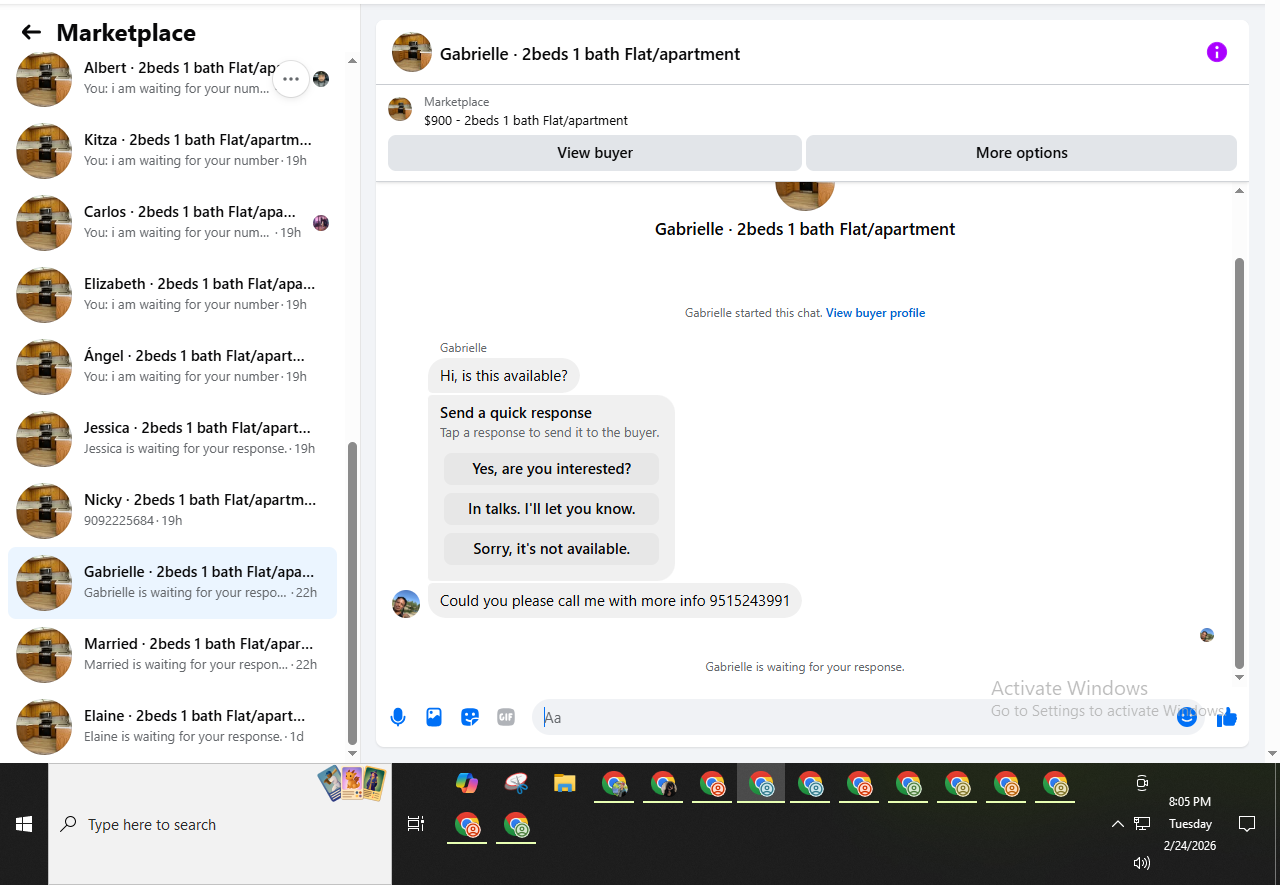The image size is (1280, 885).
Task: Send the quick reply "Sorry, it's not available."
Action: 551,549
